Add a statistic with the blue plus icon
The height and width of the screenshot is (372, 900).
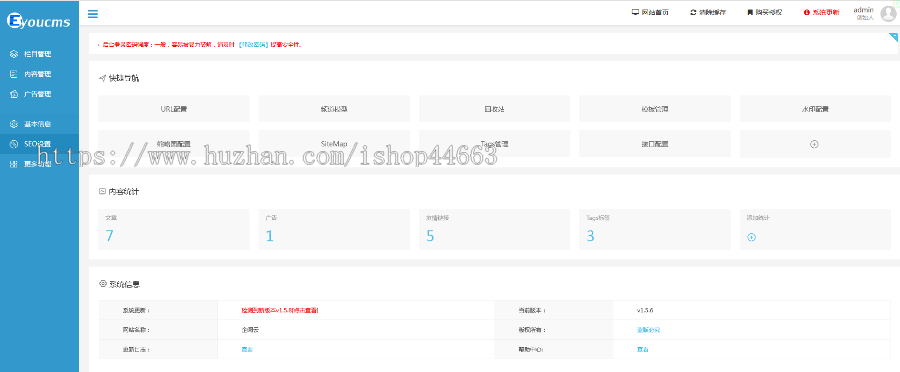point(751,237)
